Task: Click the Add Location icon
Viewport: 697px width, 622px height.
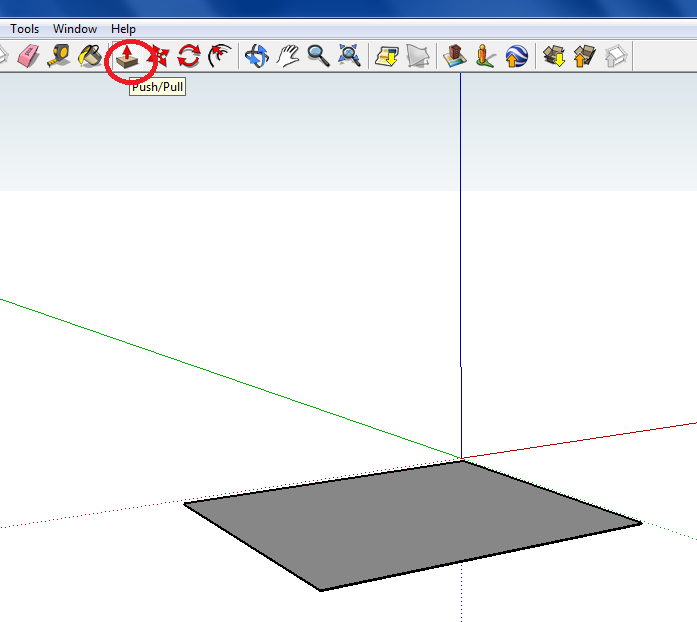Action: 387,56
